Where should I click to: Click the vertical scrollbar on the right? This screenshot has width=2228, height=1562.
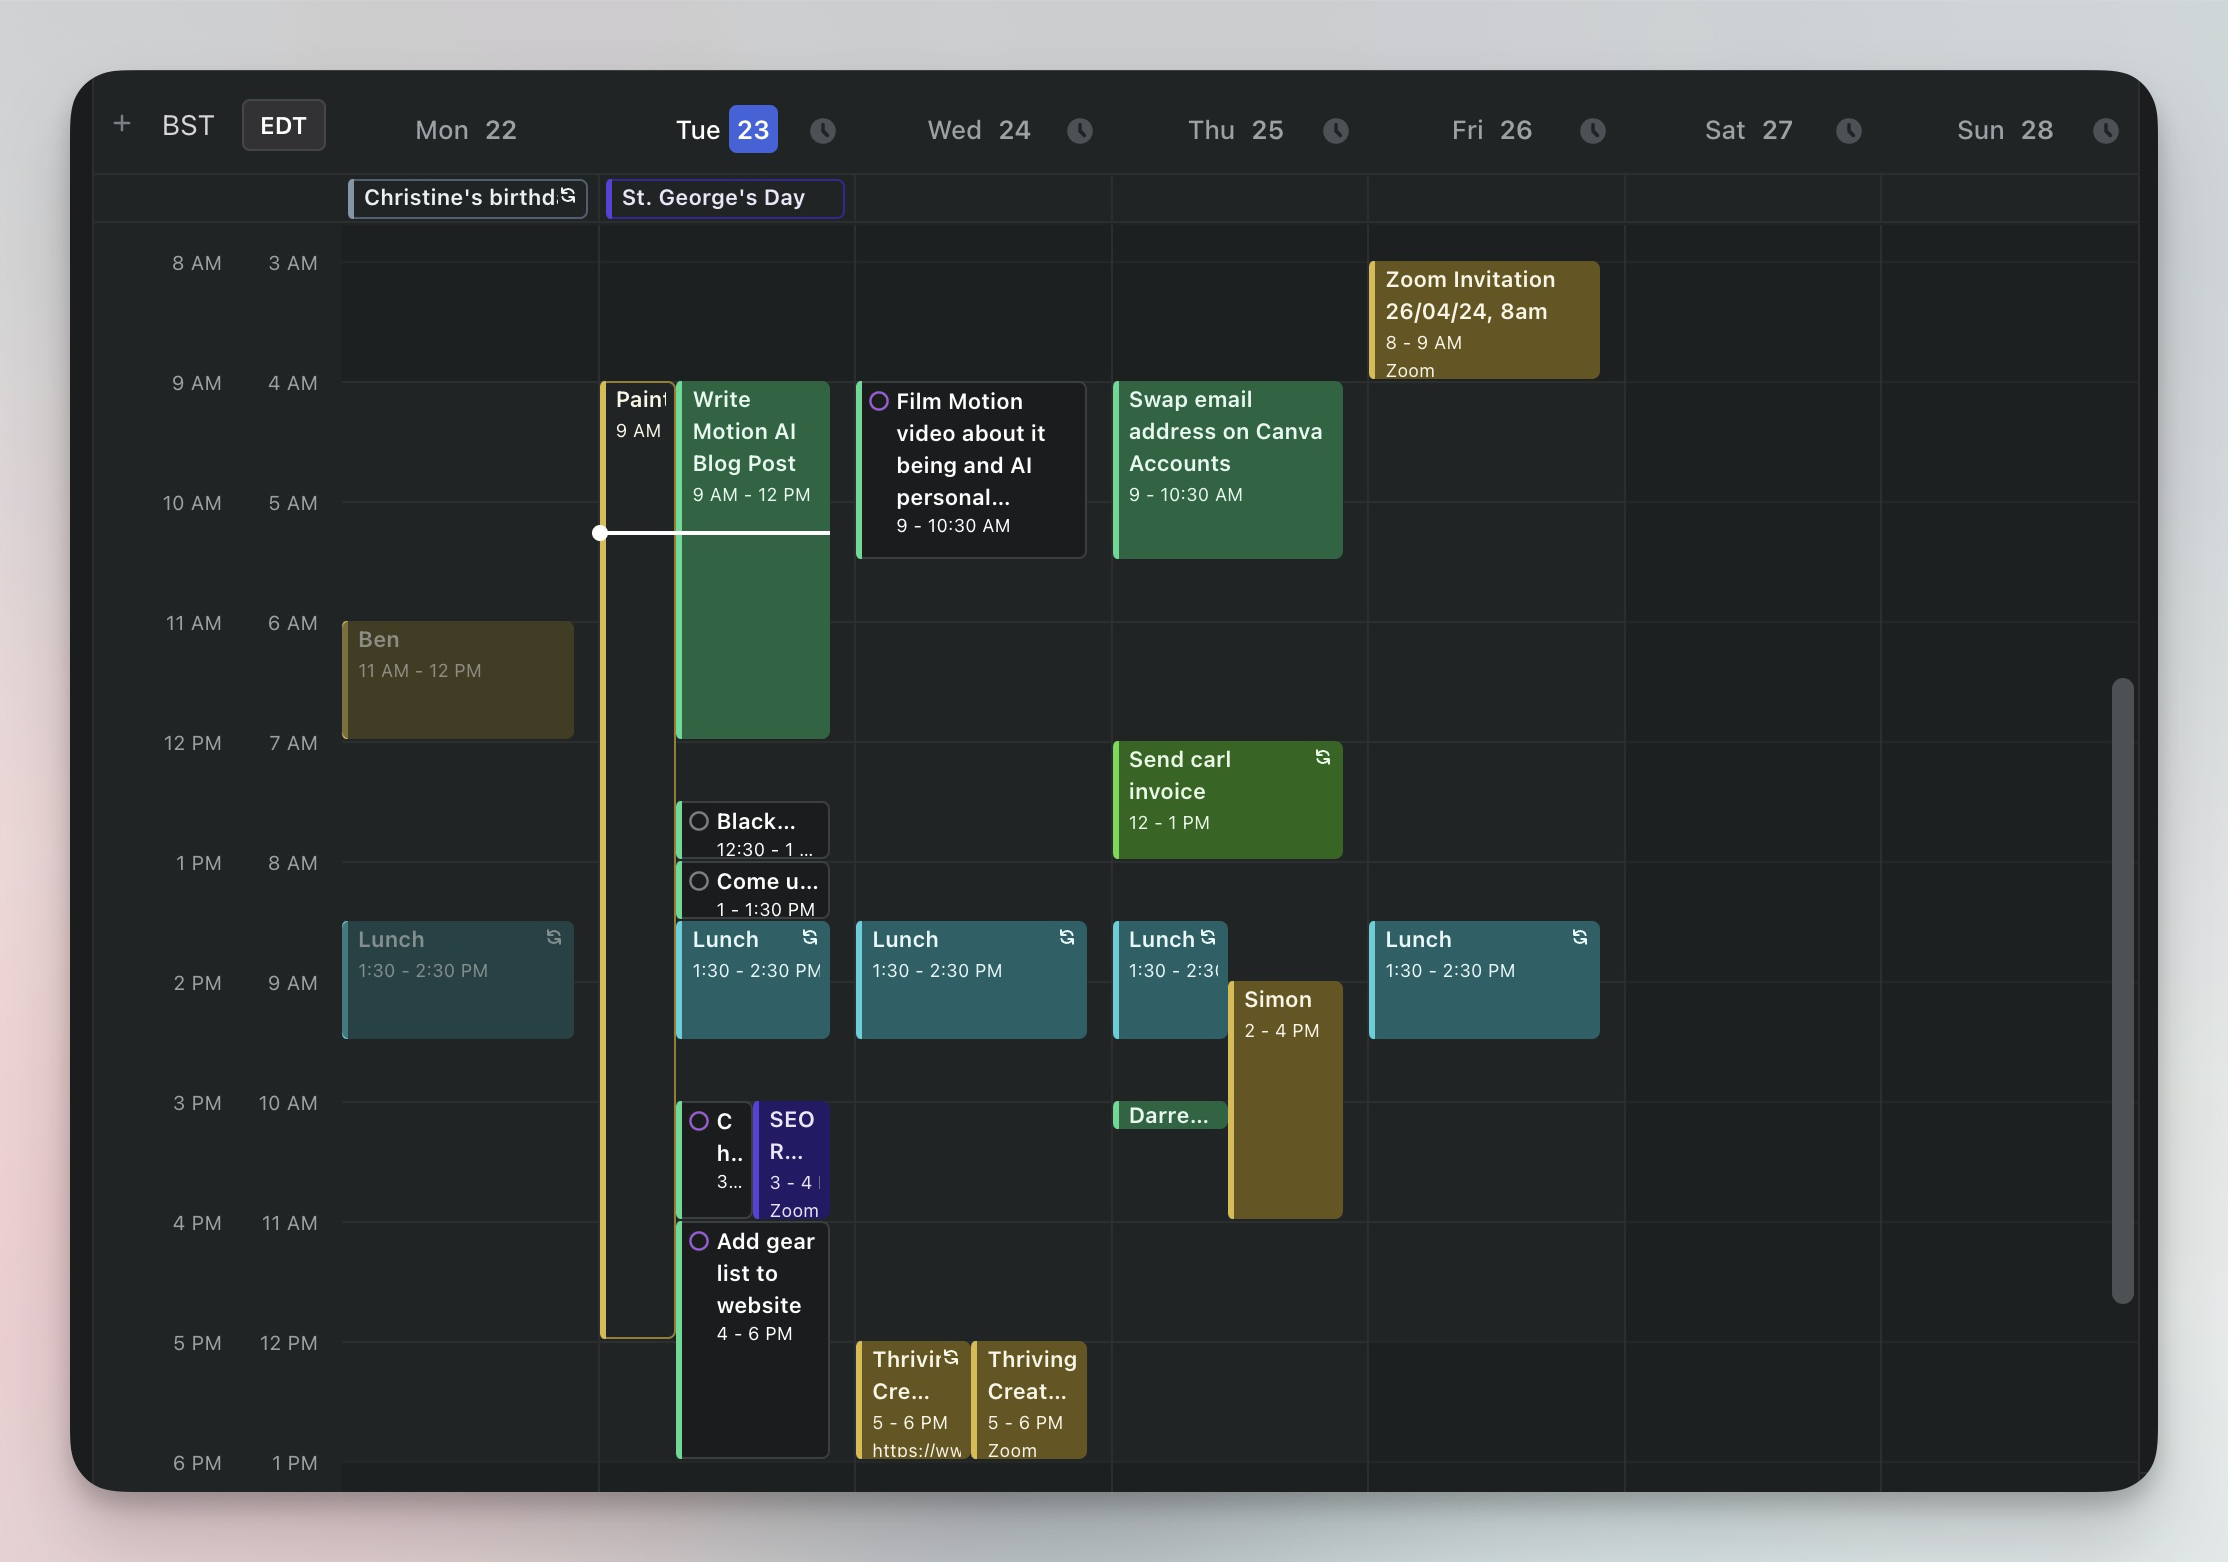tap(2122, 1000)
